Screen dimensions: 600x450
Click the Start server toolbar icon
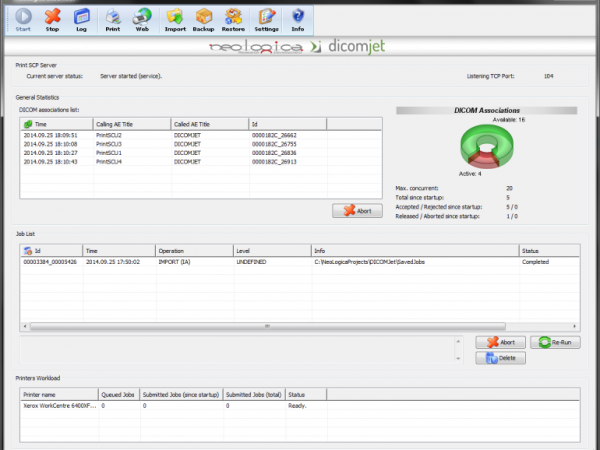24,19
